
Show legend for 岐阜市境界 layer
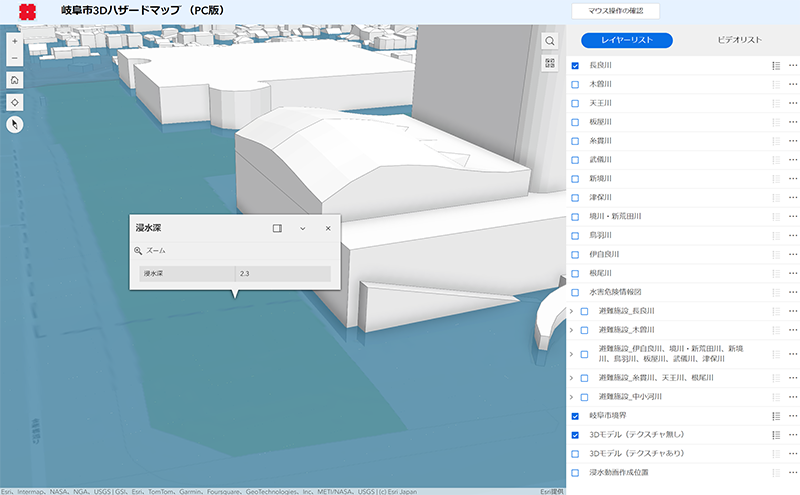click(x=776, y=416)
